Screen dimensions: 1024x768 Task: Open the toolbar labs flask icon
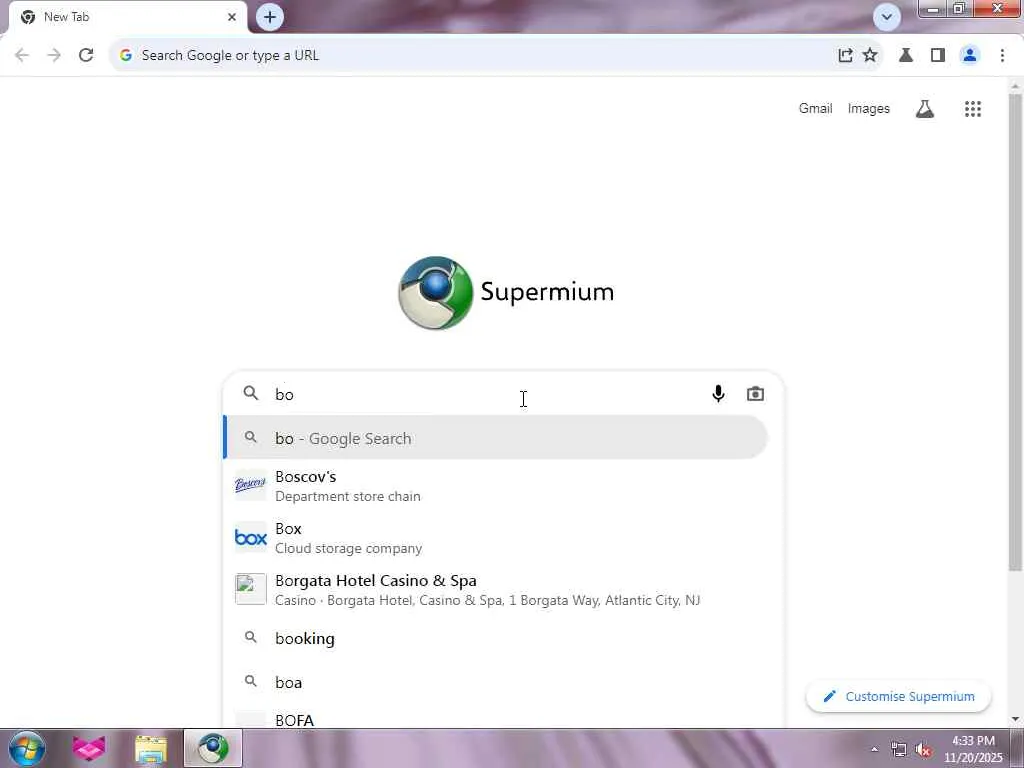tap(906, 56)
